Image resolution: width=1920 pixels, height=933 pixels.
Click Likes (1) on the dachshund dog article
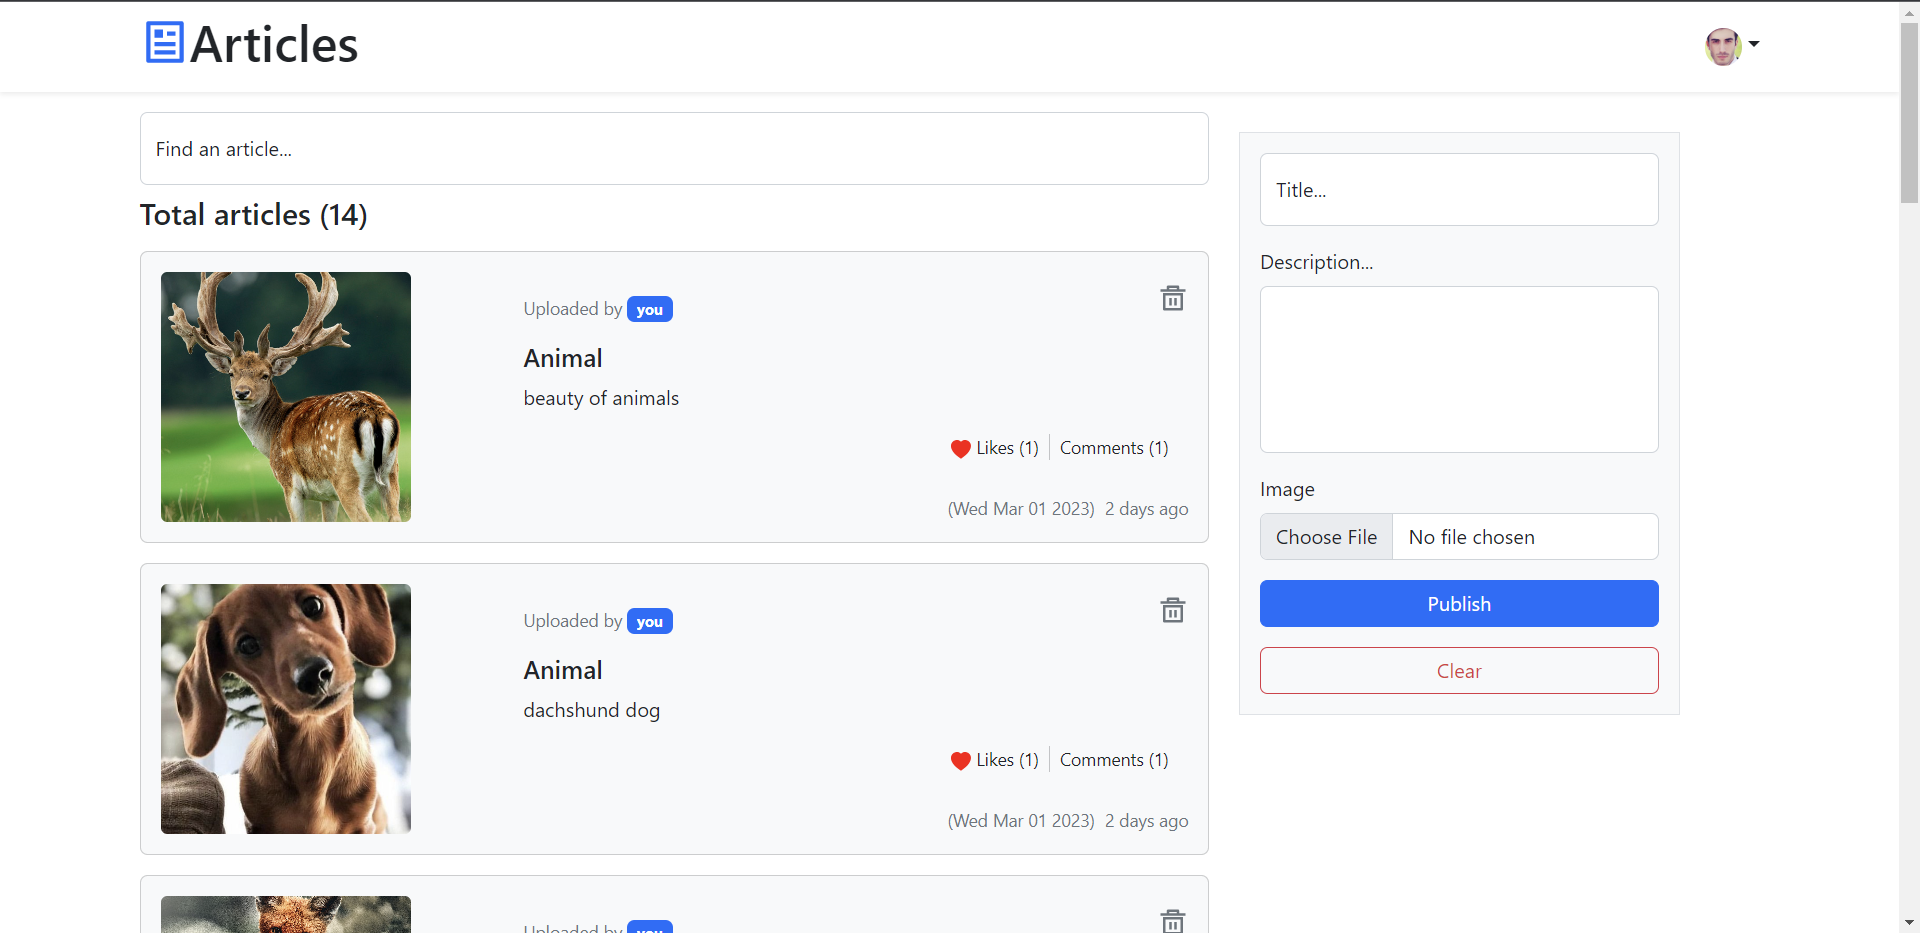click(x=1007, y=759)
